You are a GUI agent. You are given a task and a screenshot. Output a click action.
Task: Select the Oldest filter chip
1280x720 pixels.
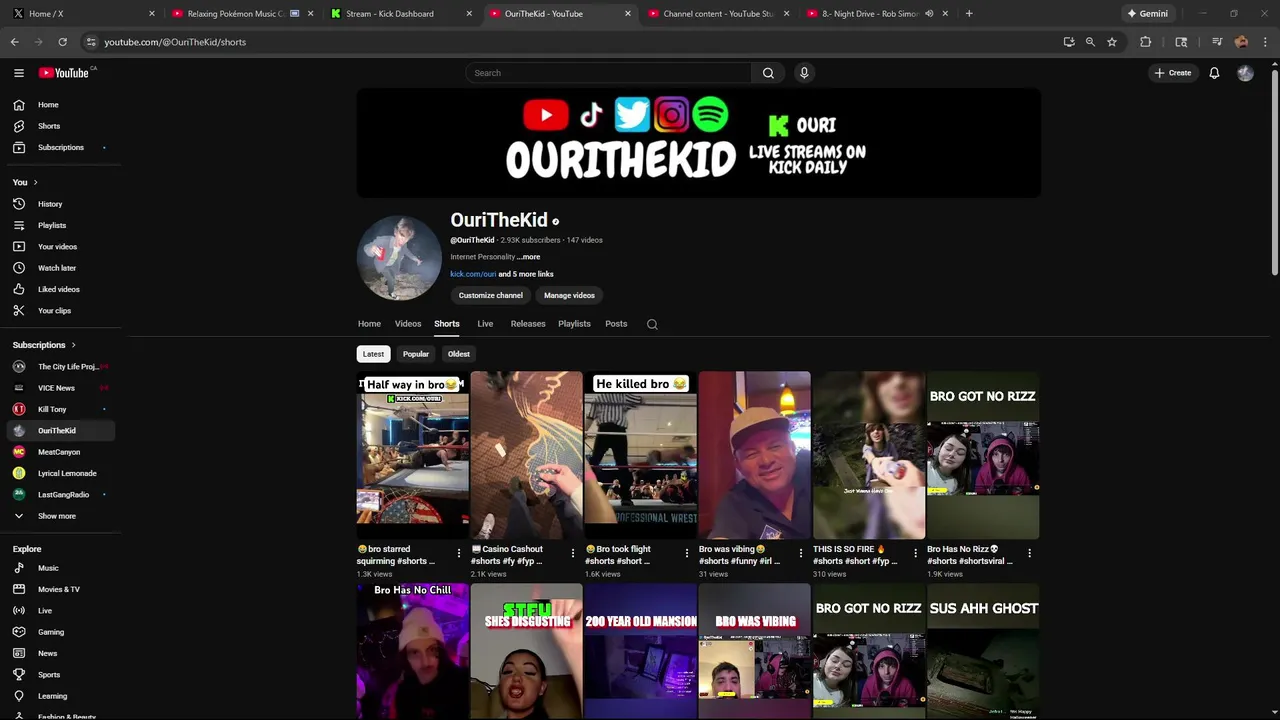(x=459, y=354)
